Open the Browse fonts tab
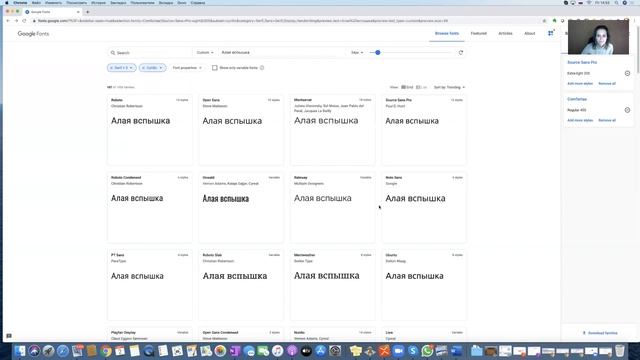This screenshot has width=640, height=360. (447, 33)
